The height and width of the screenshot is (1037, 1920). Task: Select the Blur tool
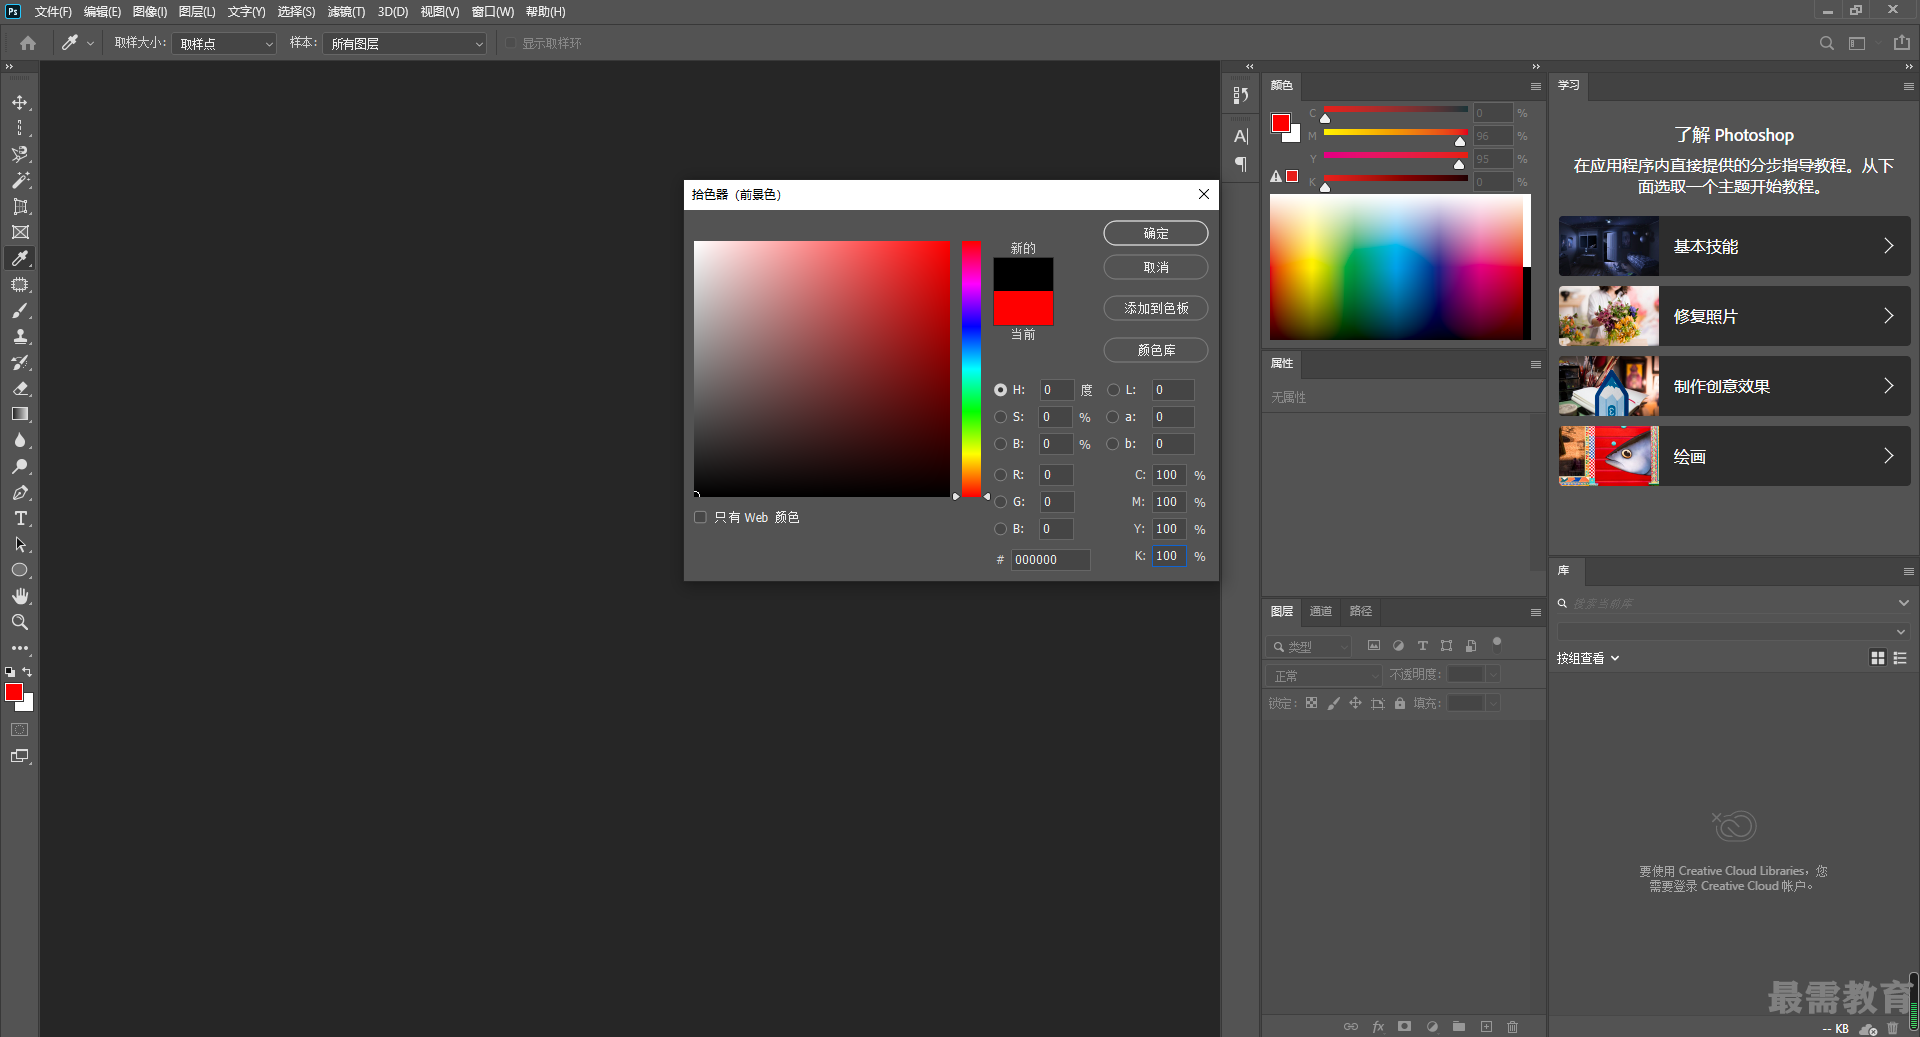tap(20, 440)
